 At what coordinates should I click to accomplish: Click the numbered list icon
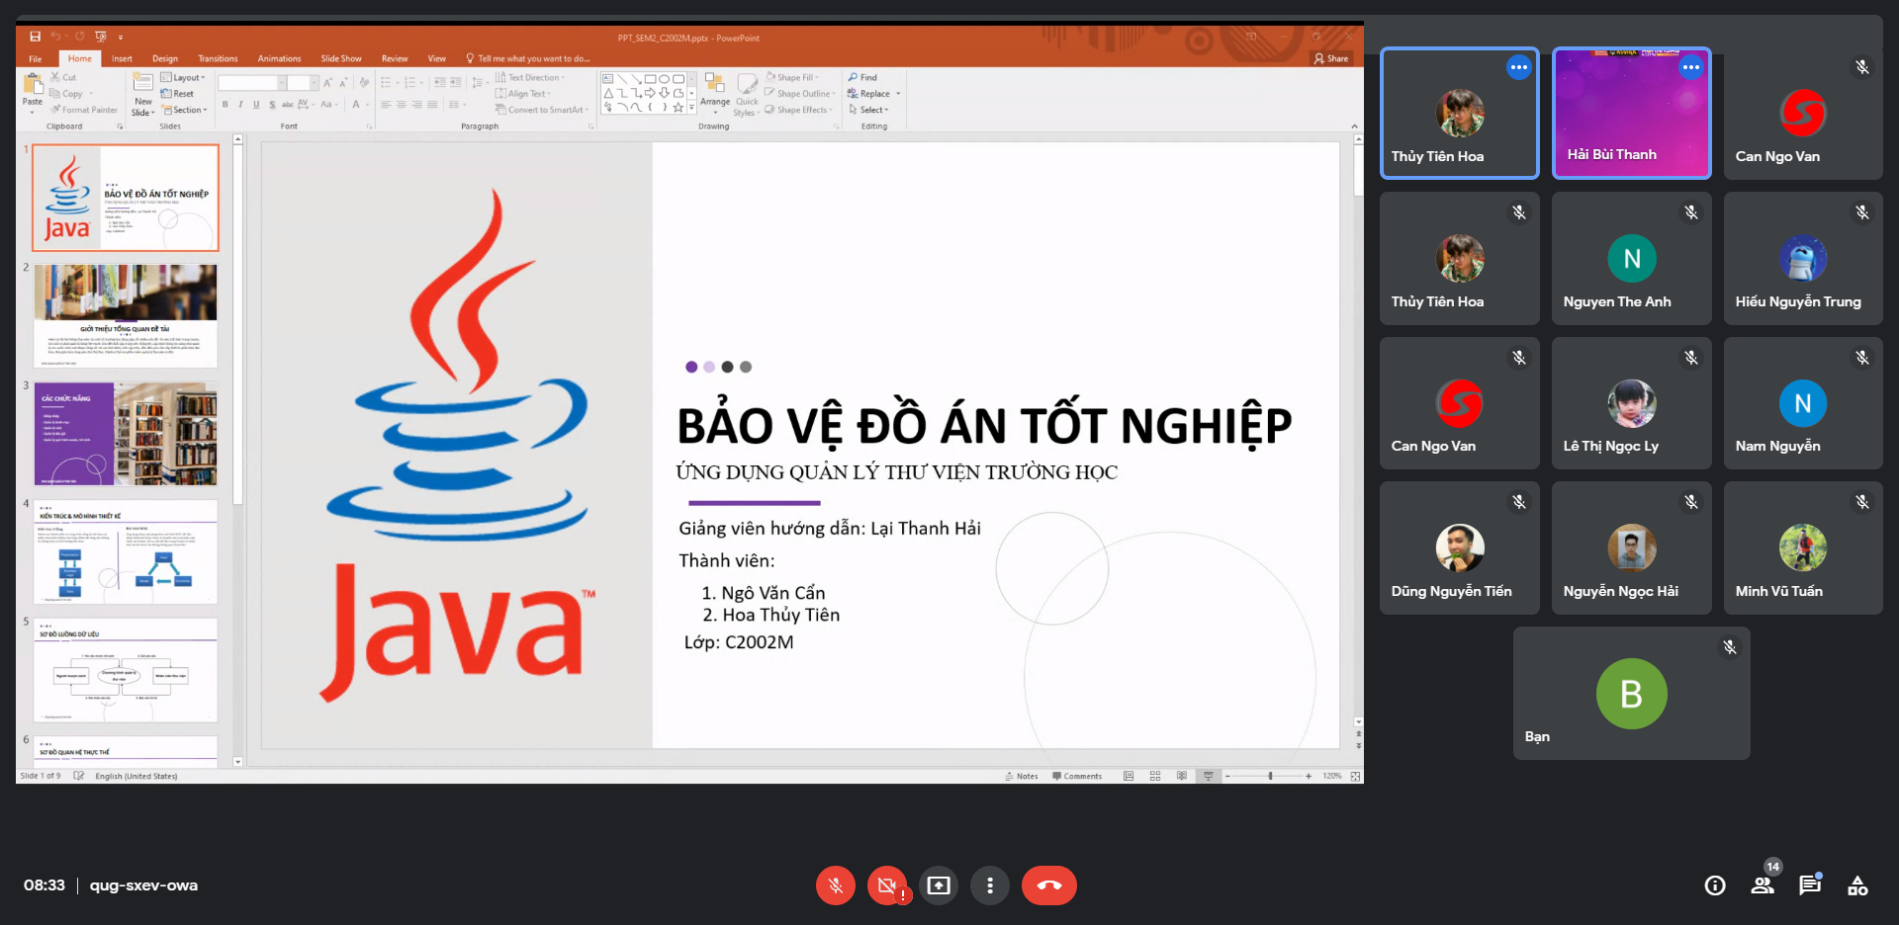[x=410, y=82]
